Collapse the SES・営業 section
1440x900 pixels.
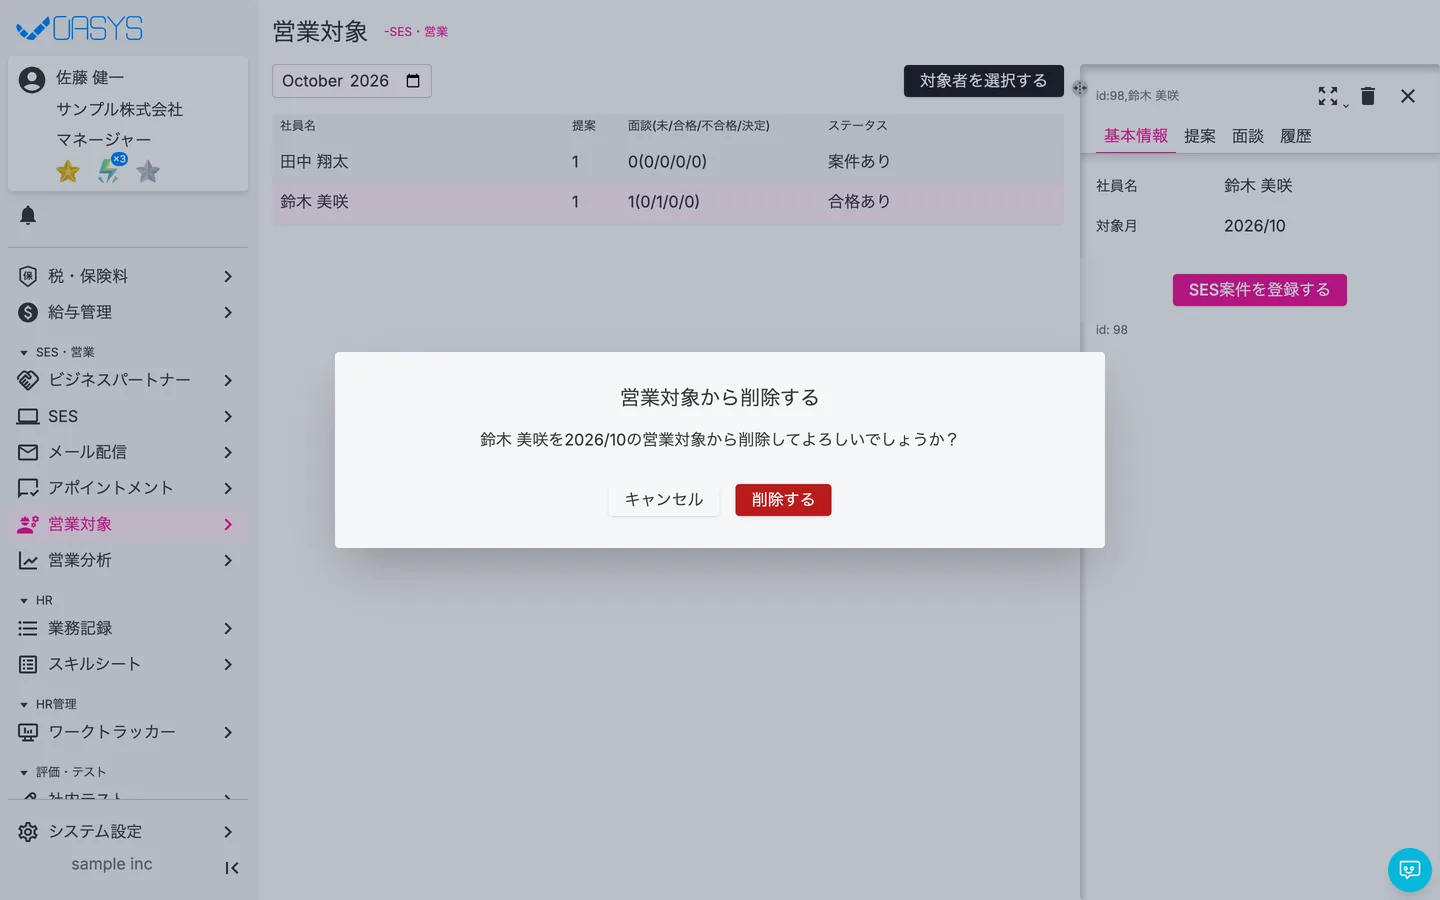click(57, 352)
